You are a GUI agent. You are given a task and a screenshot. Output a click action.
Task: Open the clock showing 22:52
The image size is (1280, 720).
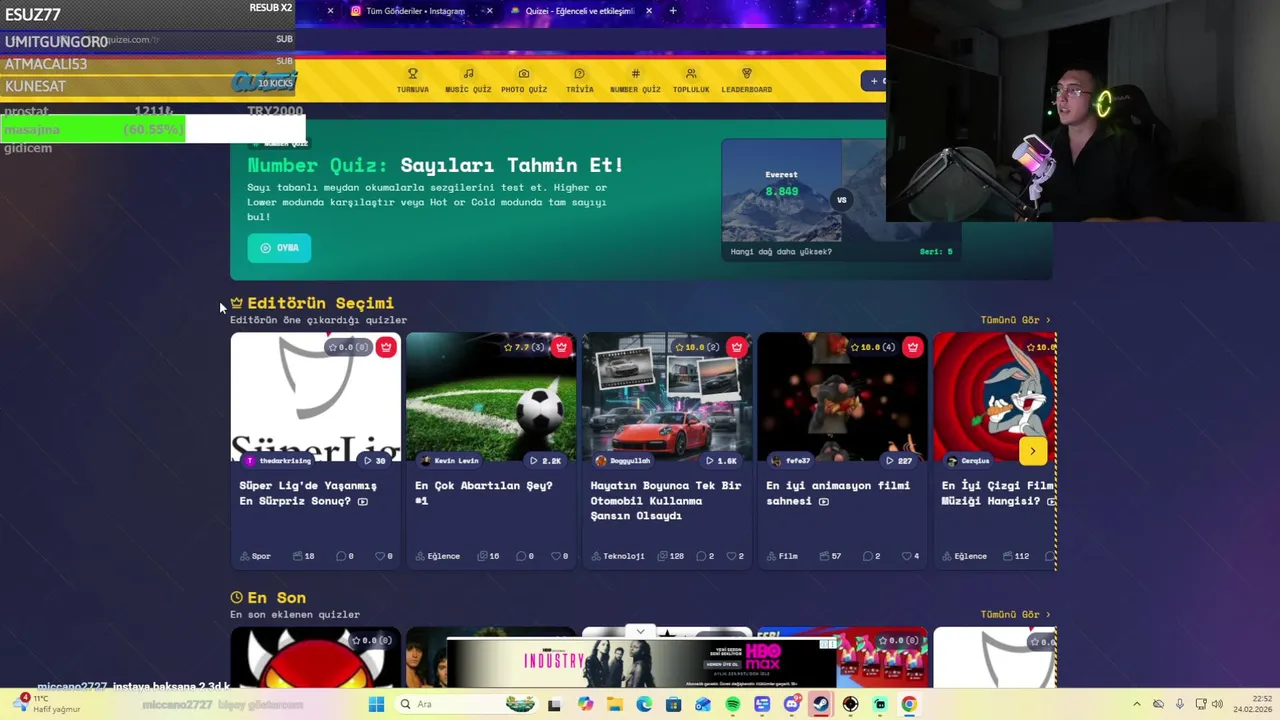click(1252, 704)
